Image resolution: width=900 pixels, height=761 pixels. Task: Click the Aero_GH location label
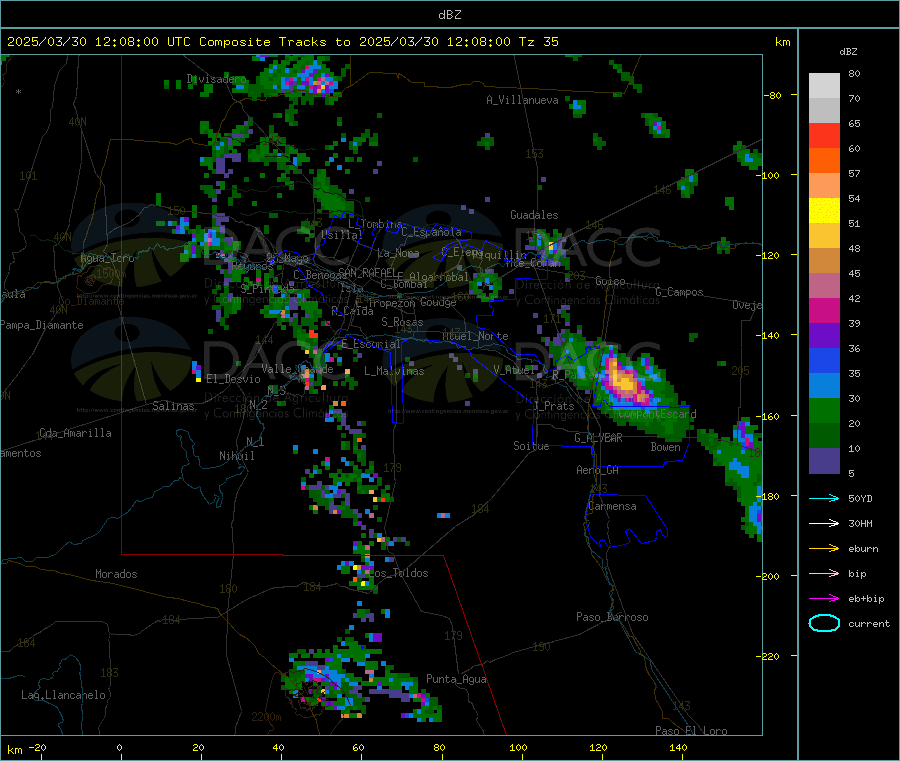click(597, 470)
